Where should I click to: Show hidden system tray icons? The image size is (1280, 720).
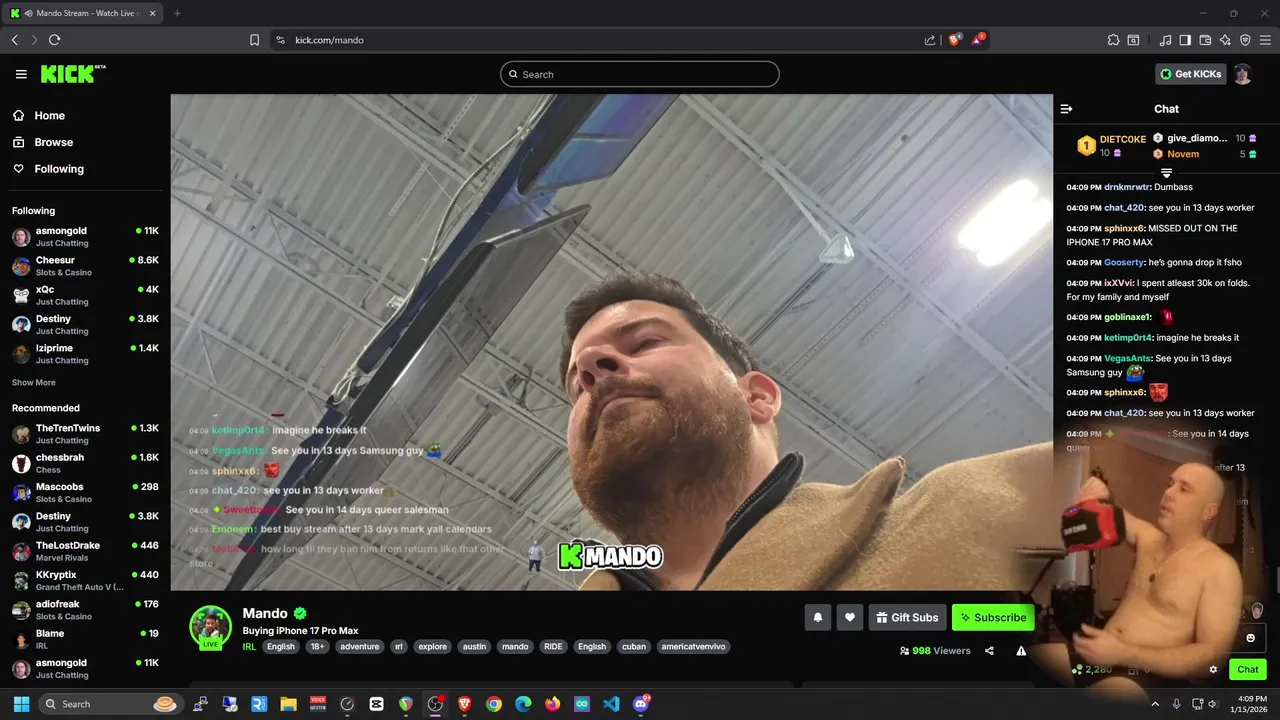(1155, 704)
